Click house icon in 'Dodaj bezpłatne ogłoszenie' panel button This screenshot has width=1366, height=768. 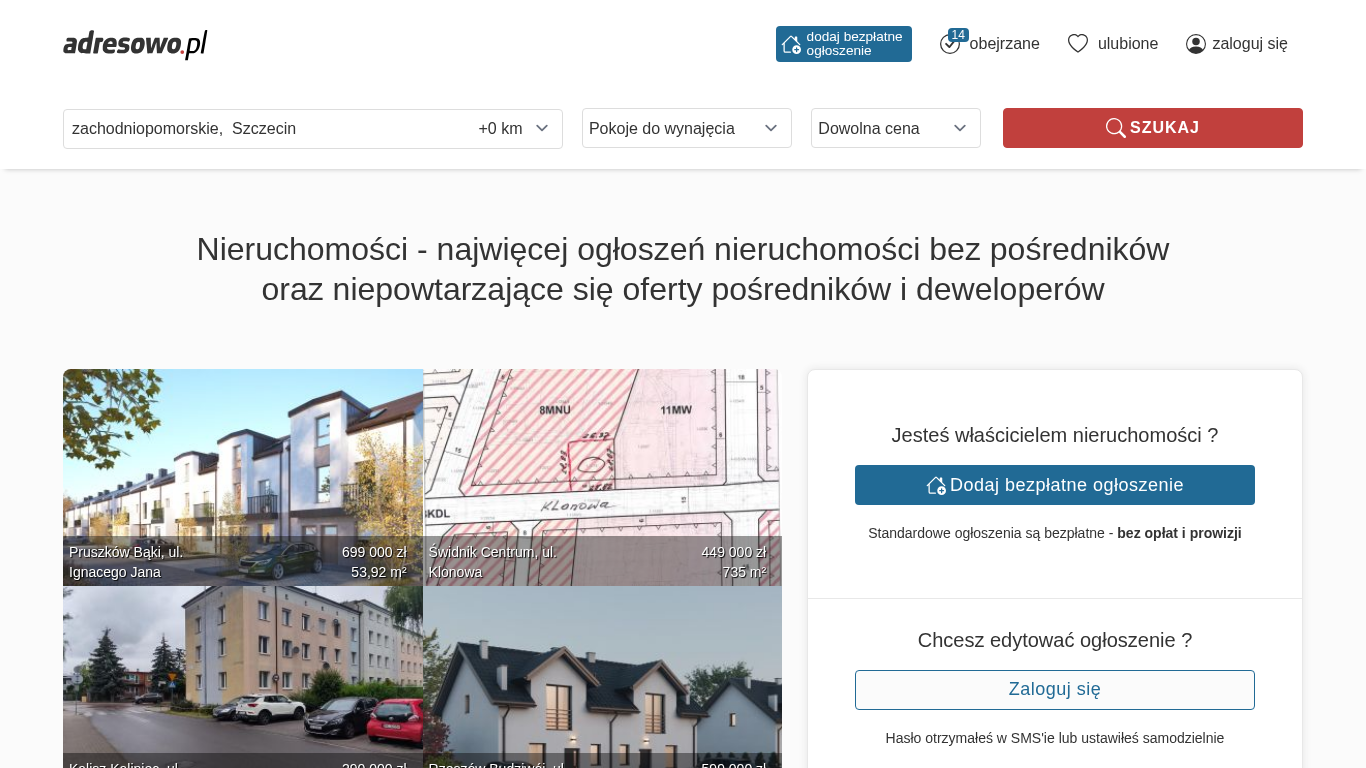tap(936, 485)
